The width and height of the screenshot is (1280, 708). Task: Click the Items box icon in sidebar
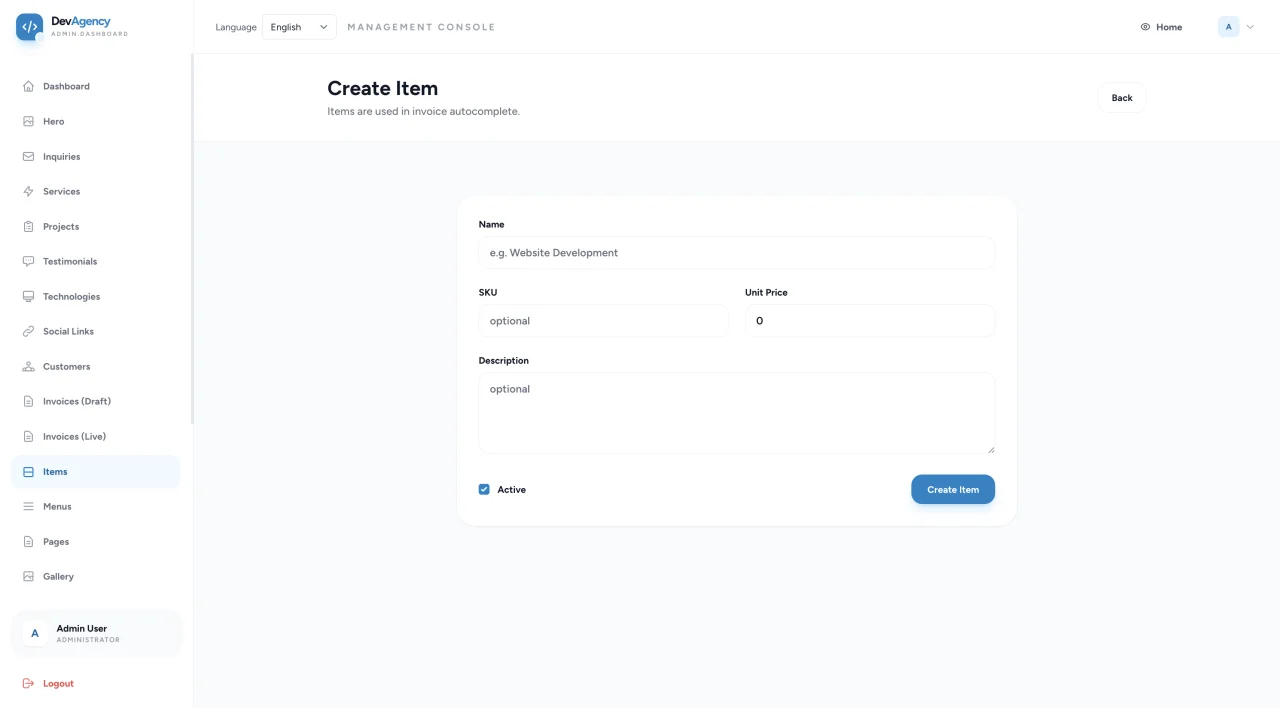click(28, 471)
